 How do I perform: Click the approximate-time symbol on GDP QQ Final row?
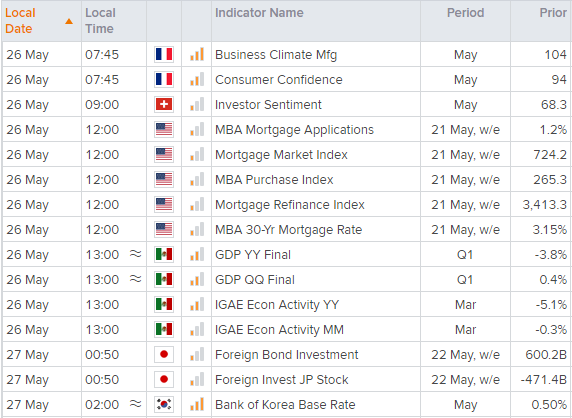tap(135, 279)
